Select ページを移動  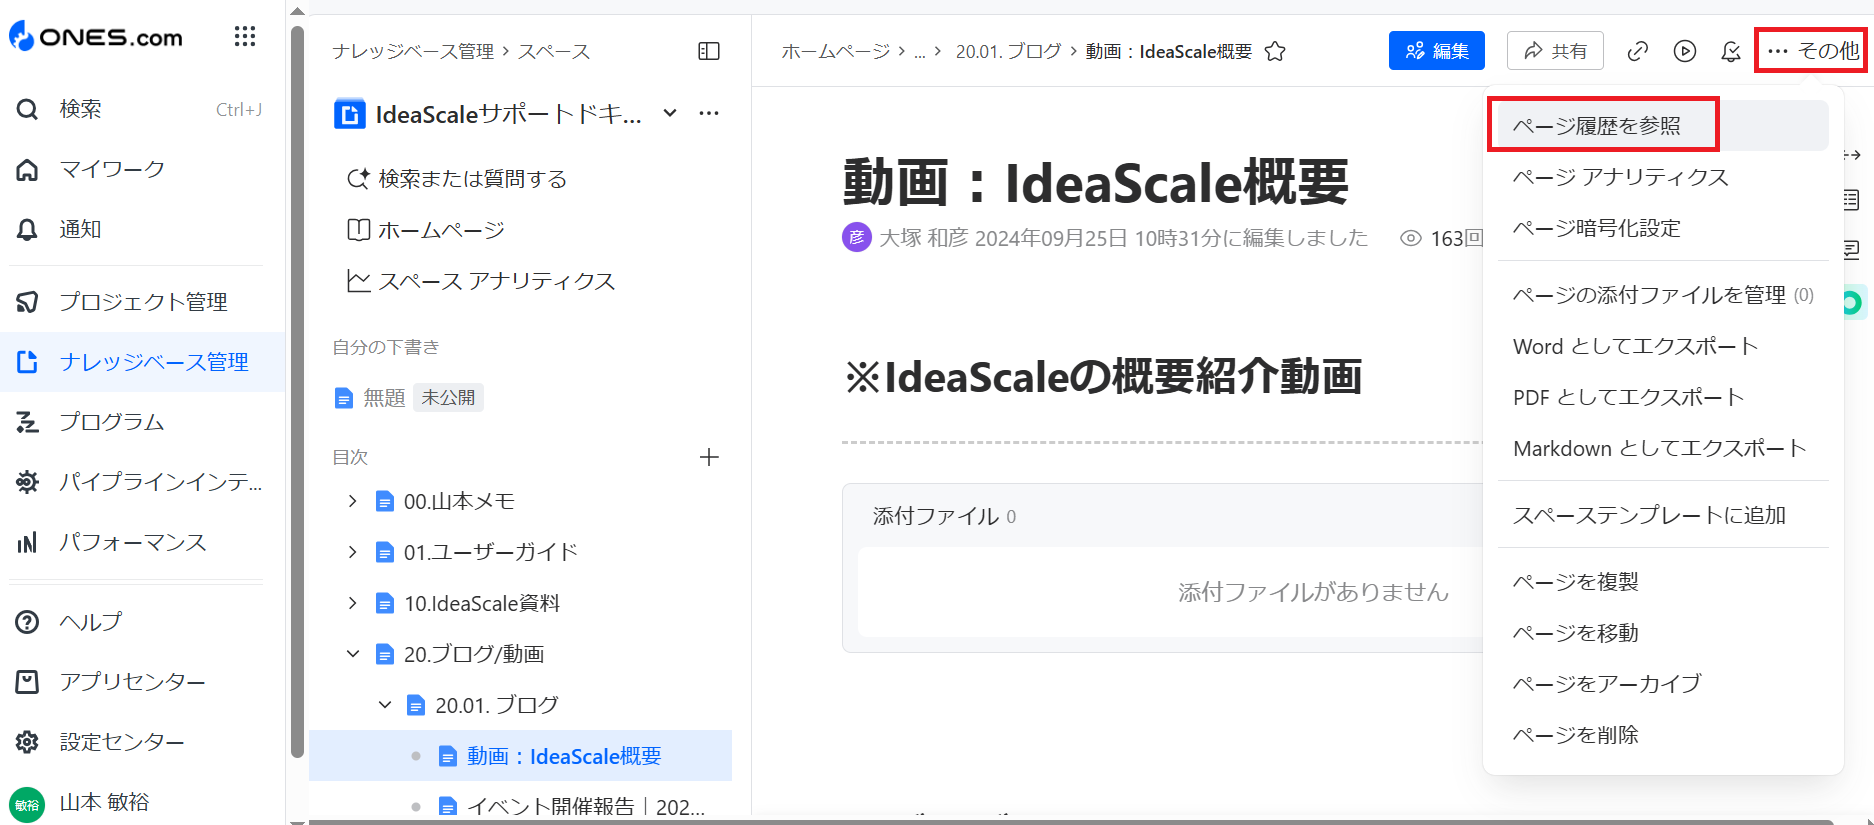click(1663, 633)
